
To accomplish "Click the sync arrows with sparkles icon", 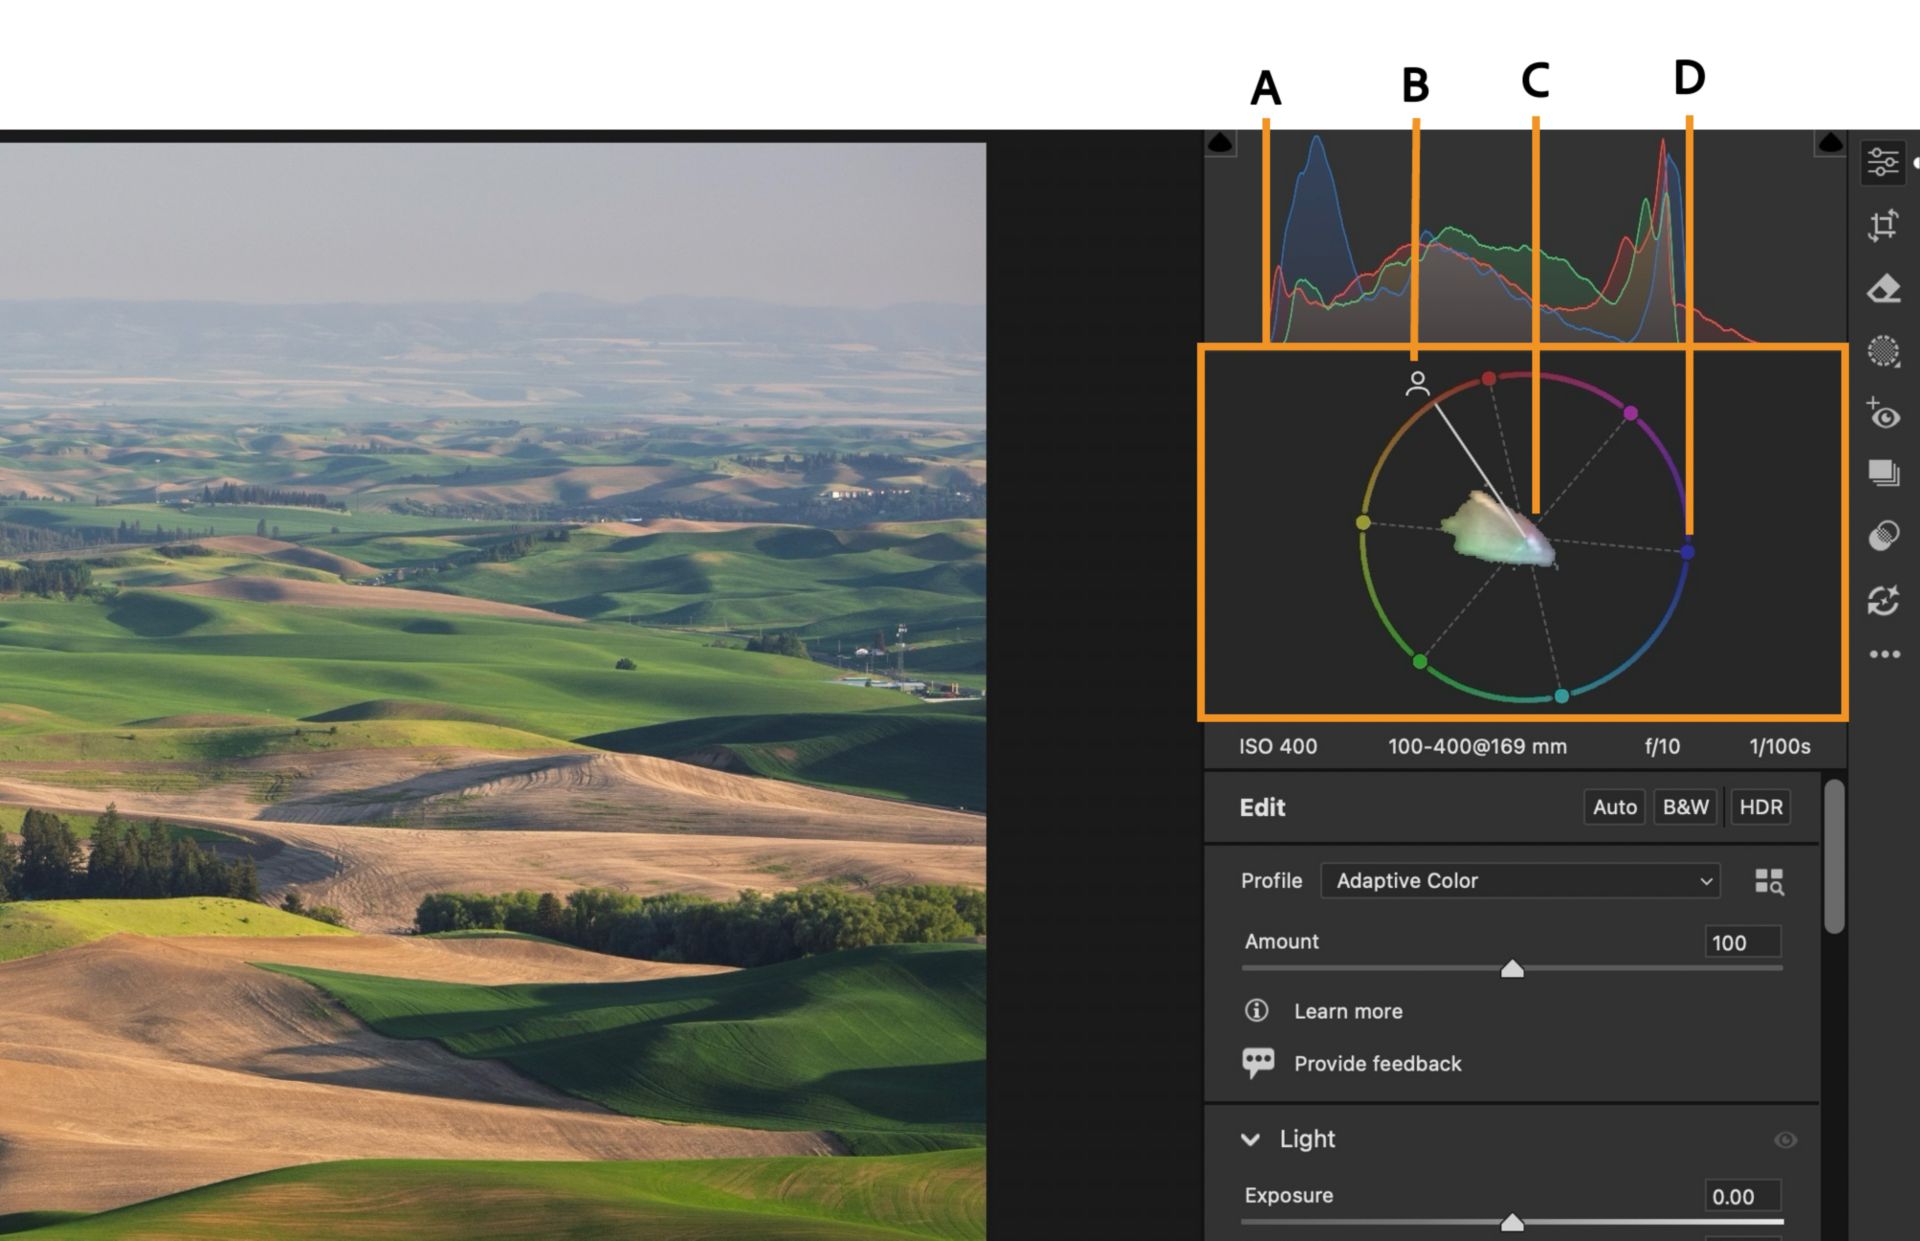I will click(x=1883, y=600).
